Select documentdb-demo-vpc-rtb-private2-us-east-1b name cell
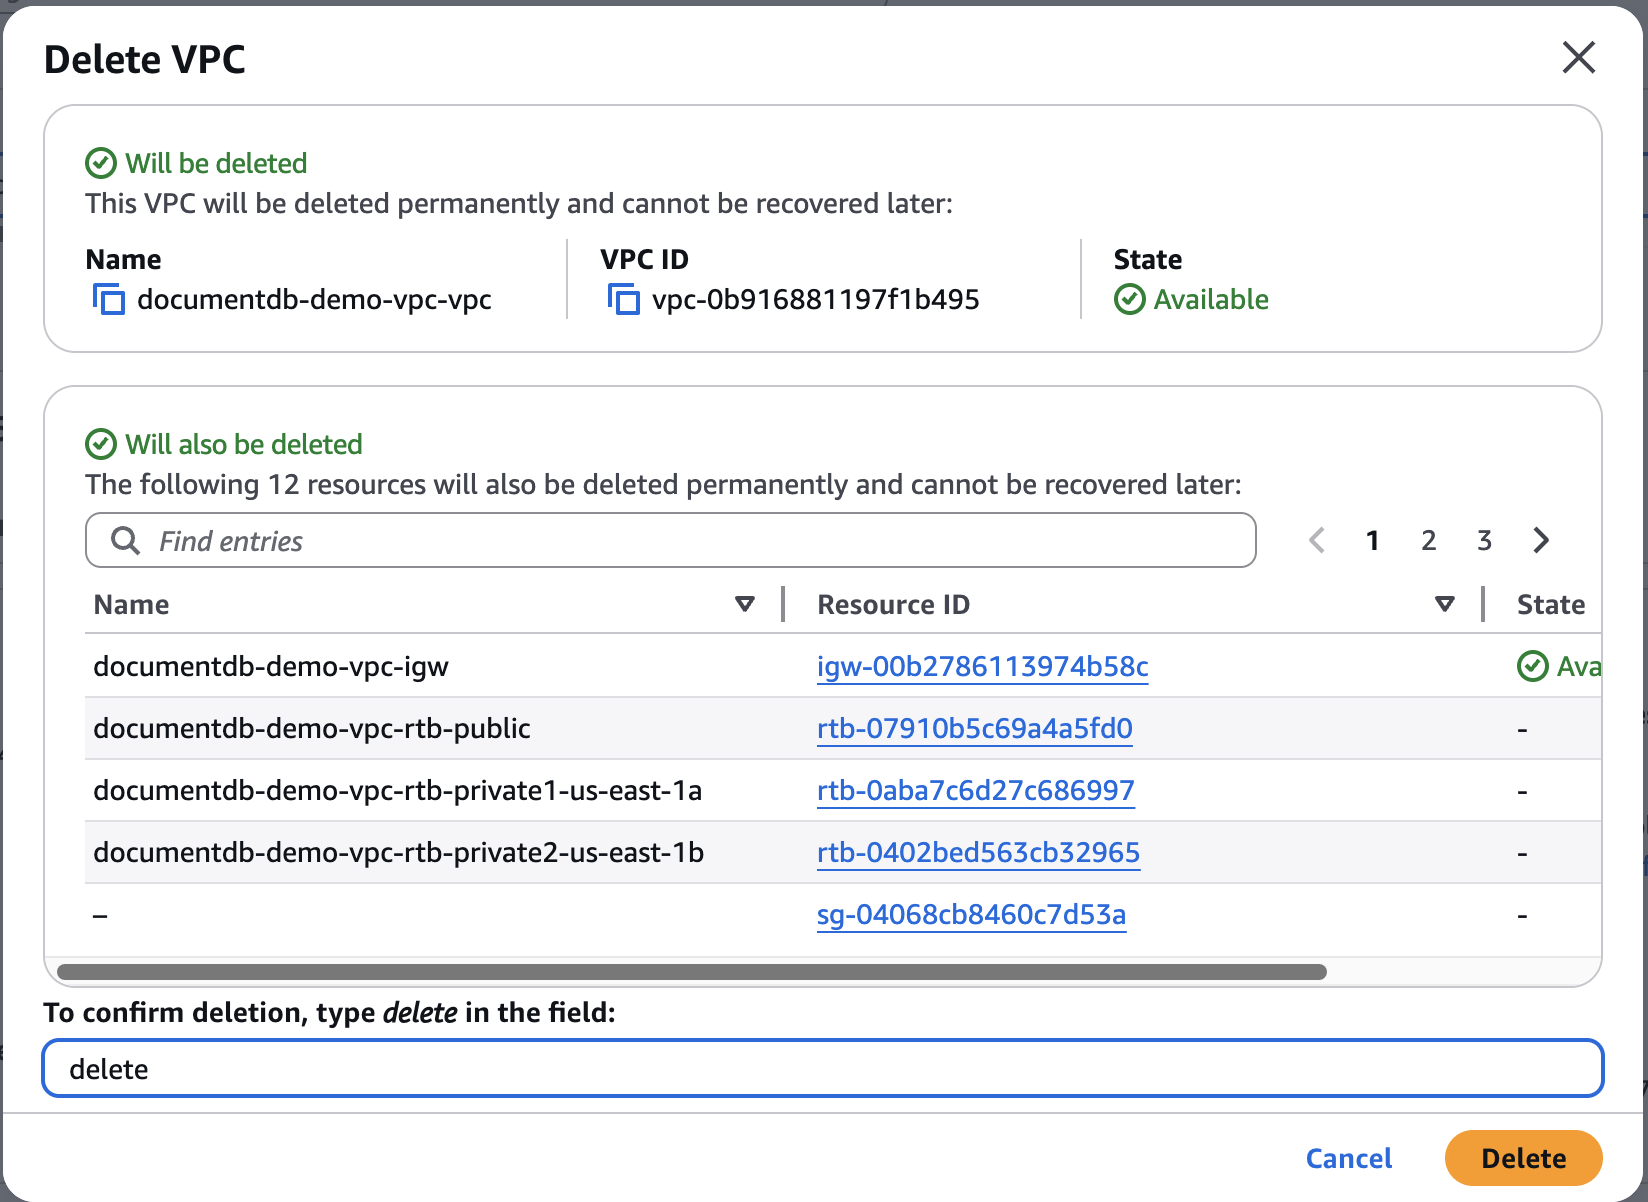Screen dimensions: 1648x1202 pyautogui.click(x=398, y=853)
